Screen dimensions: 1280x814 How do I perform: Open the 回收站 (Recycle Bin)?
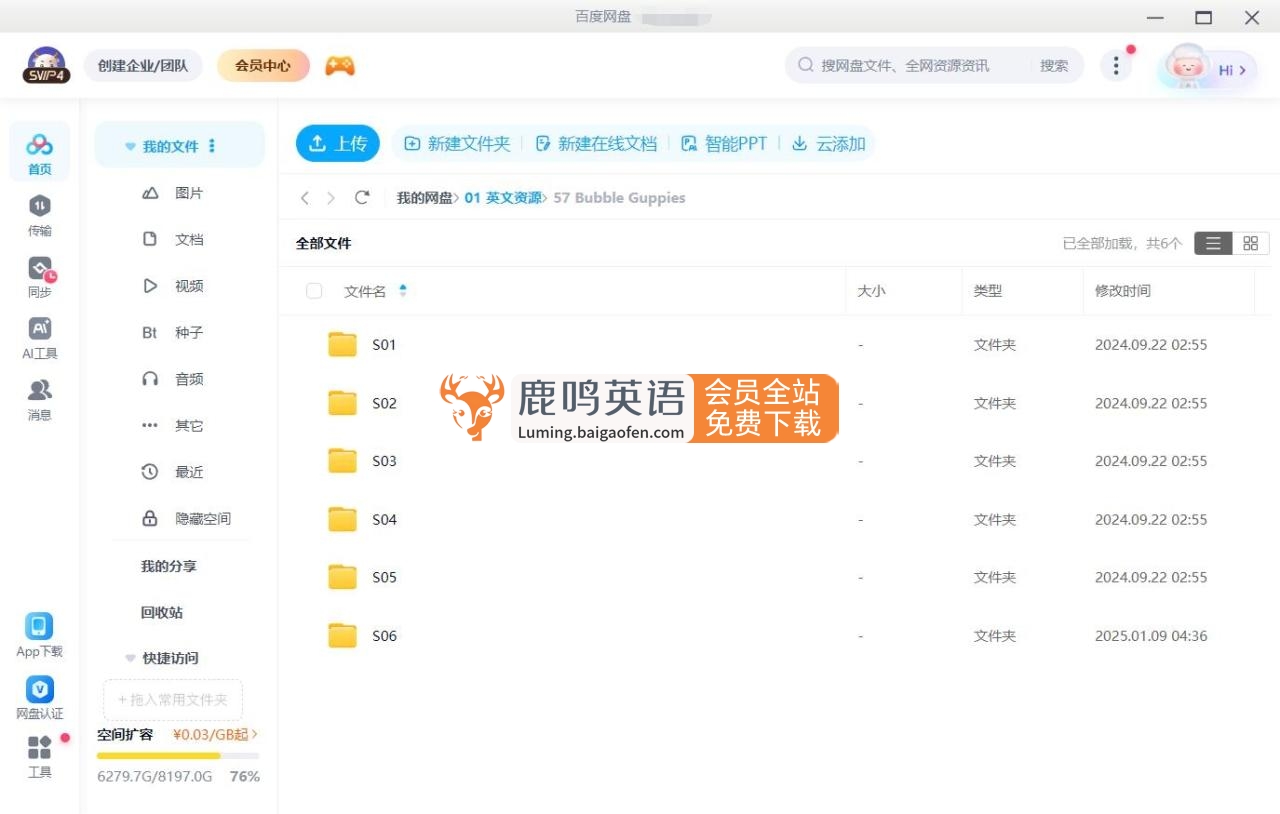coord(161,613)
